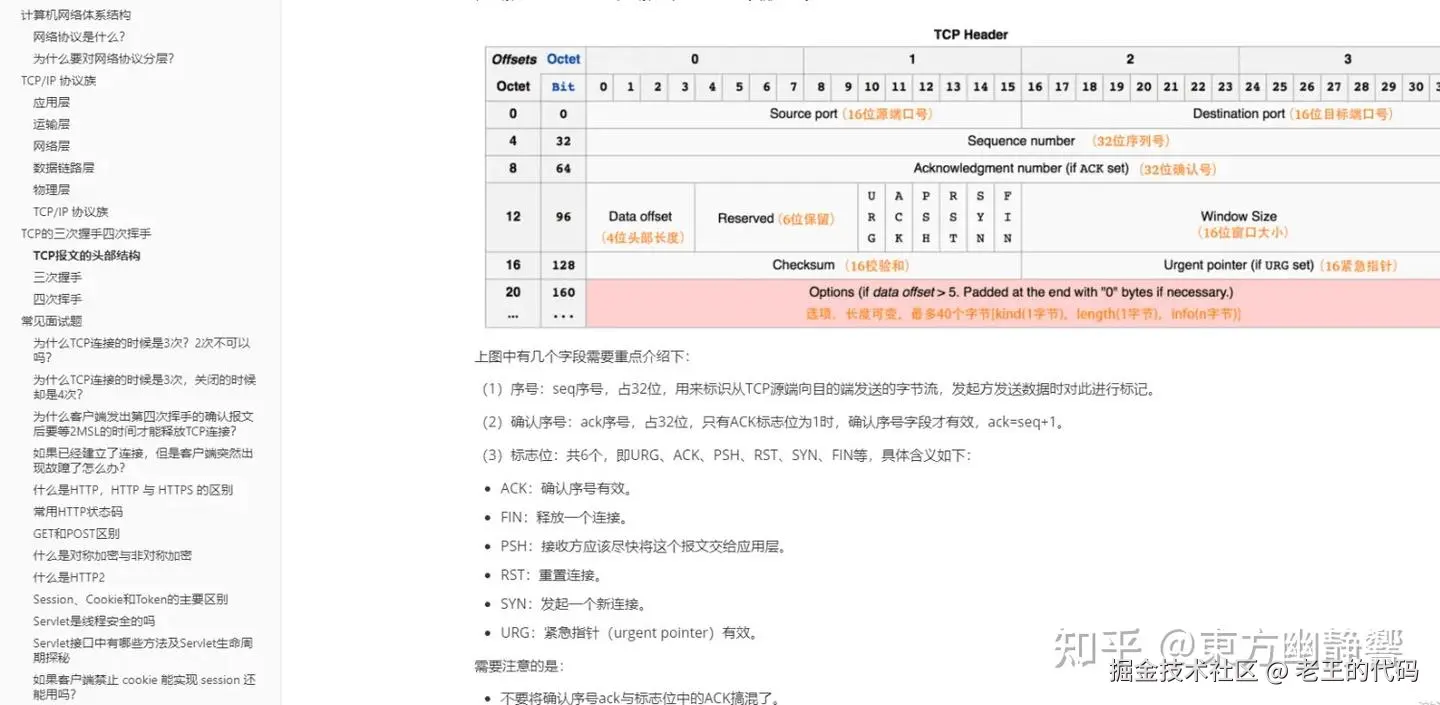Image resolution: width=1440 pixels, height=705 pixels.
Task: Click the Reserved (6位保留) cell
Action: point(776,217)
